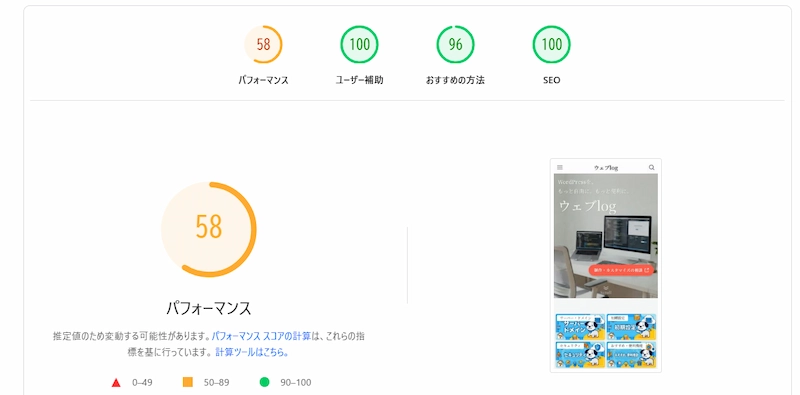Viewport: 800px width, 395px height.
Task: Click the 0–49 legend text
Action: pyautogui.click(x=142, y=382)
